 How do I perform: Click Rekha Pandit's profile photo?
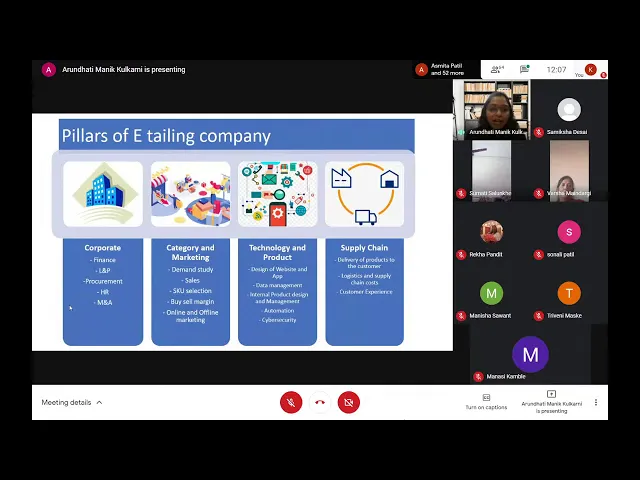click(491, 232)
